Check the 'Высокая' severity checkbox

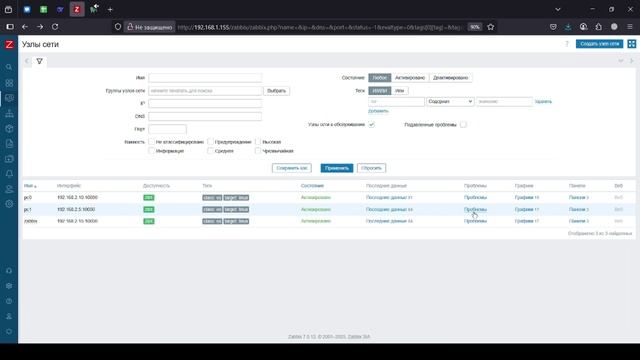258,142
